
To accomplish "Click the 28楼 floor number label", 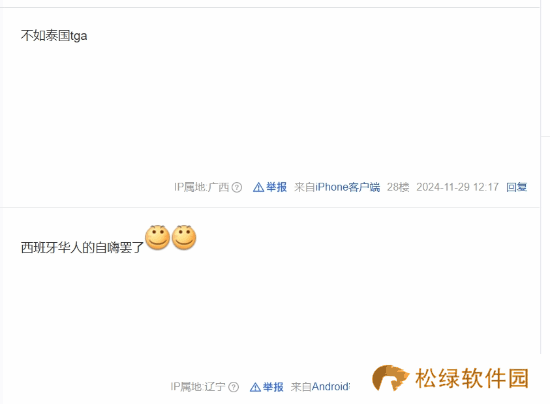I will 398,187.
